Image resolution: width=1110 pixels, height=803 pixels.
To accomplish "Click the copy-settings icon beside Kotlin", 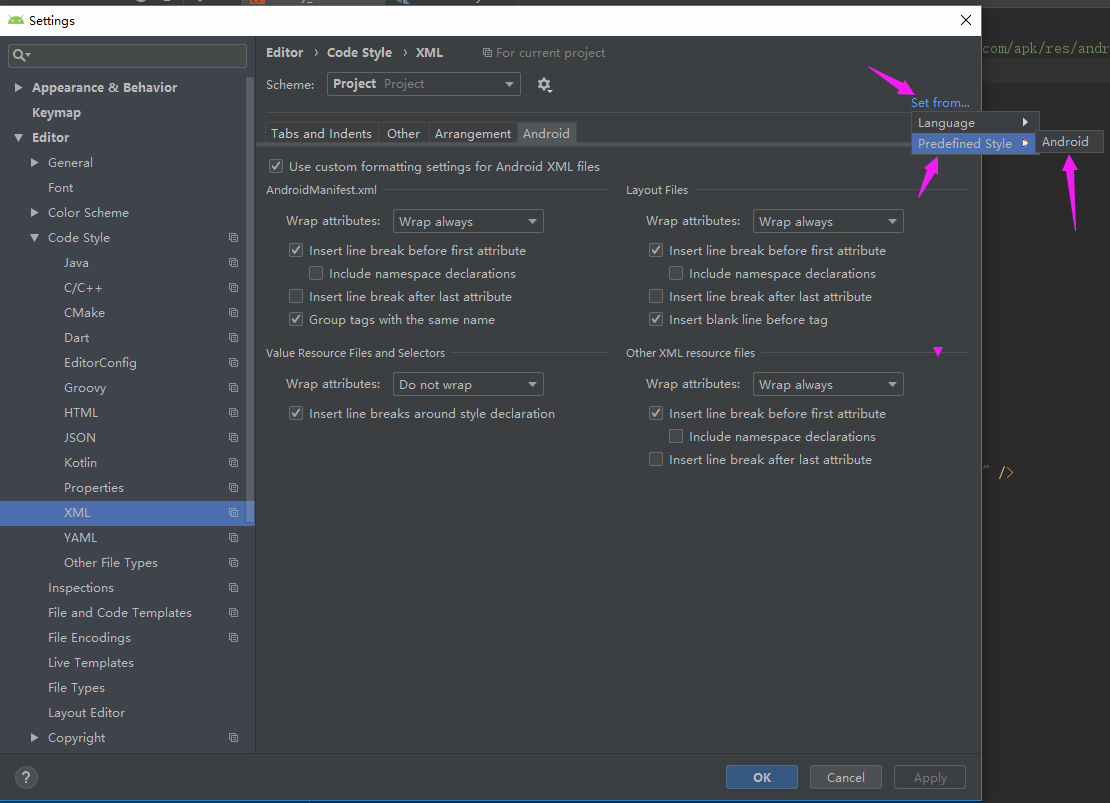I will click(233, 462).
